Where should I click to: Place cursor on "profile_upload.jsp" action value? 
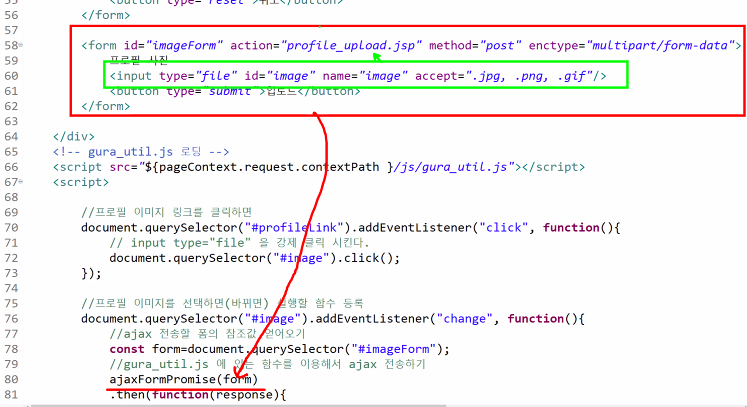352,45
